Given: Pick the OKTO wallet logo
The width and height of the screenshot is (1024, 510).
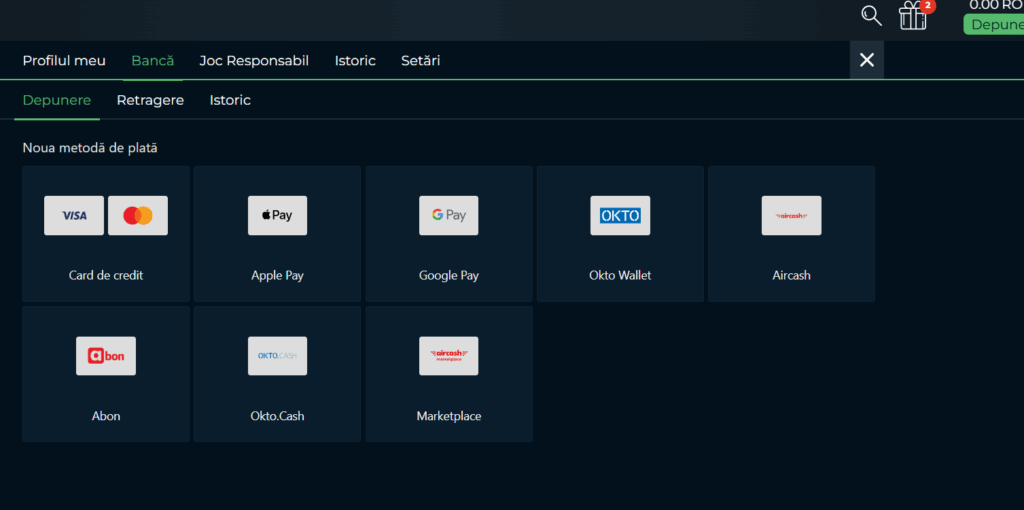Looking at the screenshot, I should click(x=620, y=215).
